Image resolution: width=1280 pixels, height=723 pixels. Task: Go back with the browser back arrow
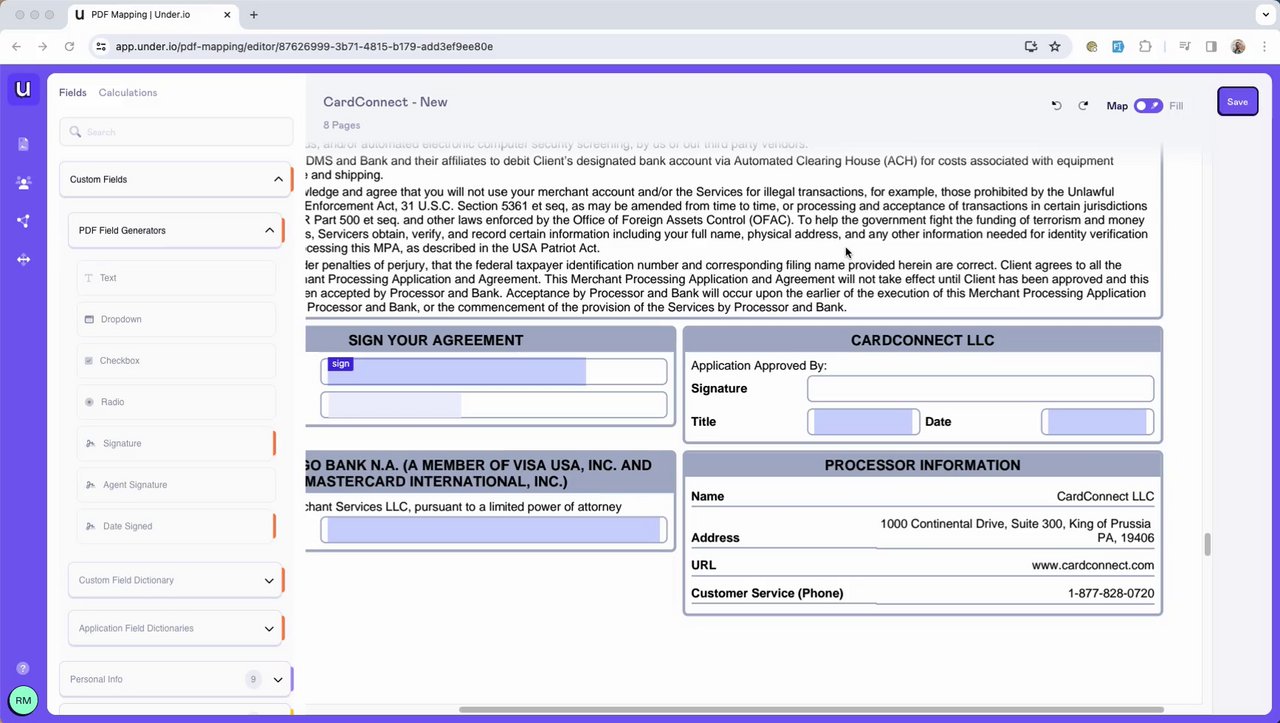pyautogui.click(x=16, y=46)
